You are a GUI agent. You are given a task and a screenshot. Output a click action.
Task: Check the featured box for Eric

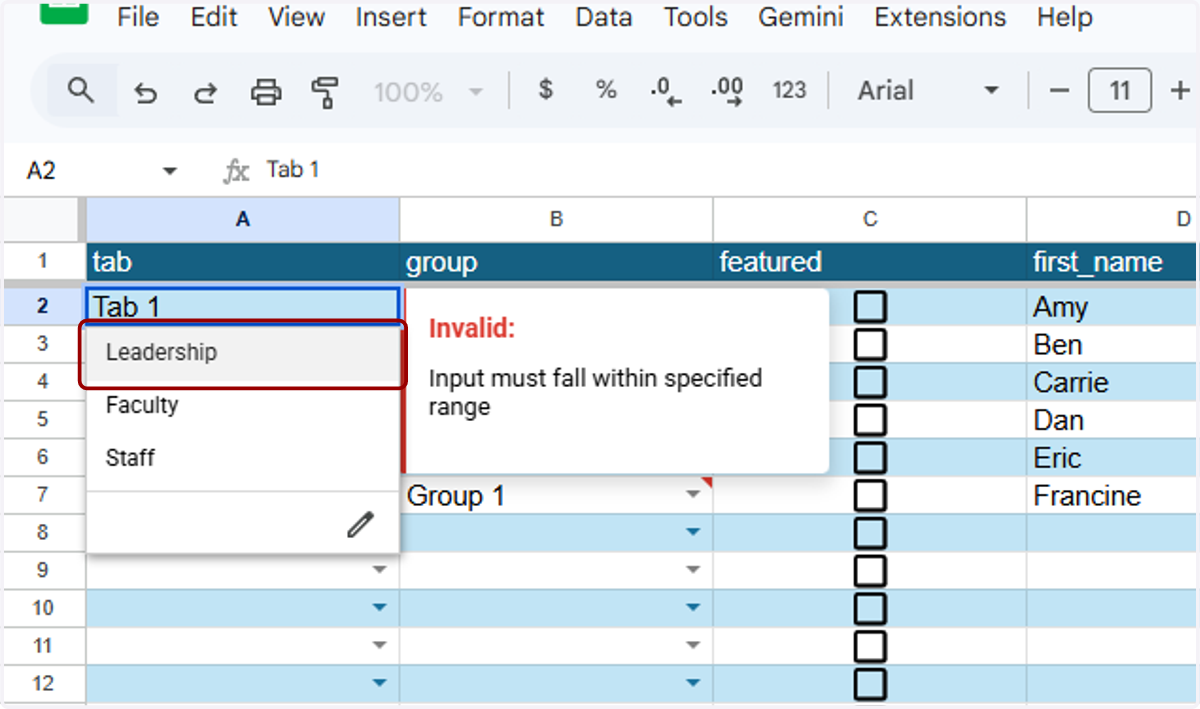870,458
